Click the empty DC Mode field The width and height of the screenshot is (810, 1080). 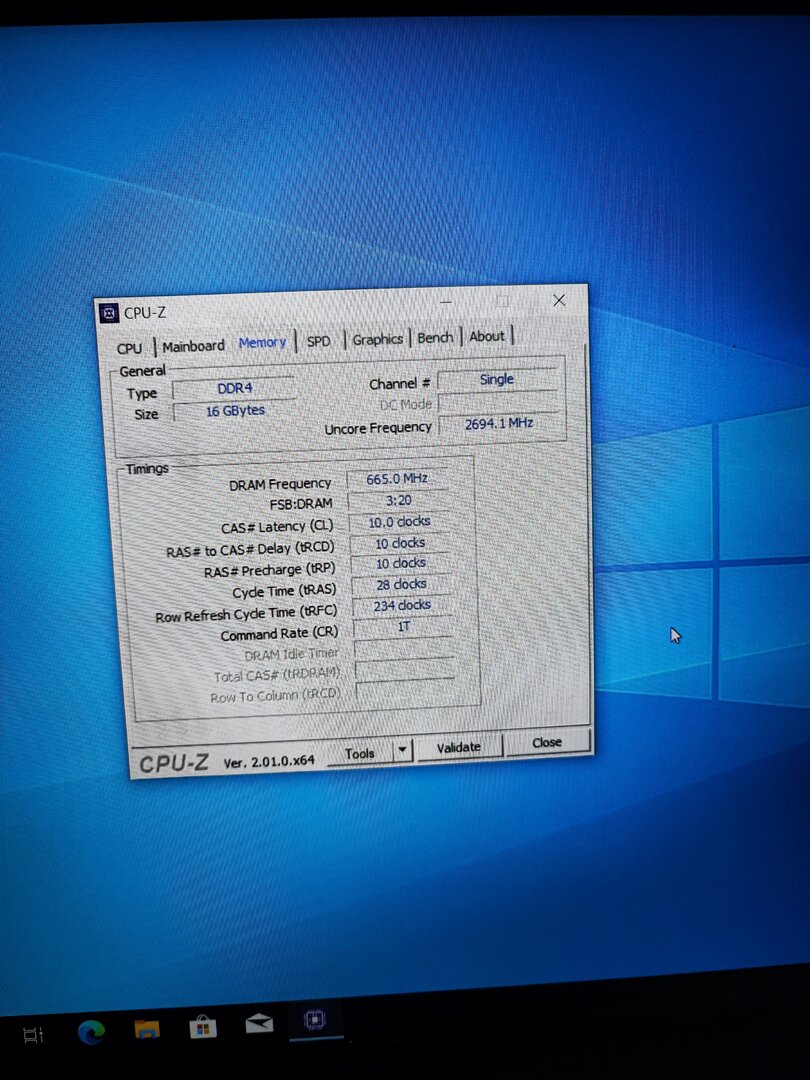(x=497, y=402)
